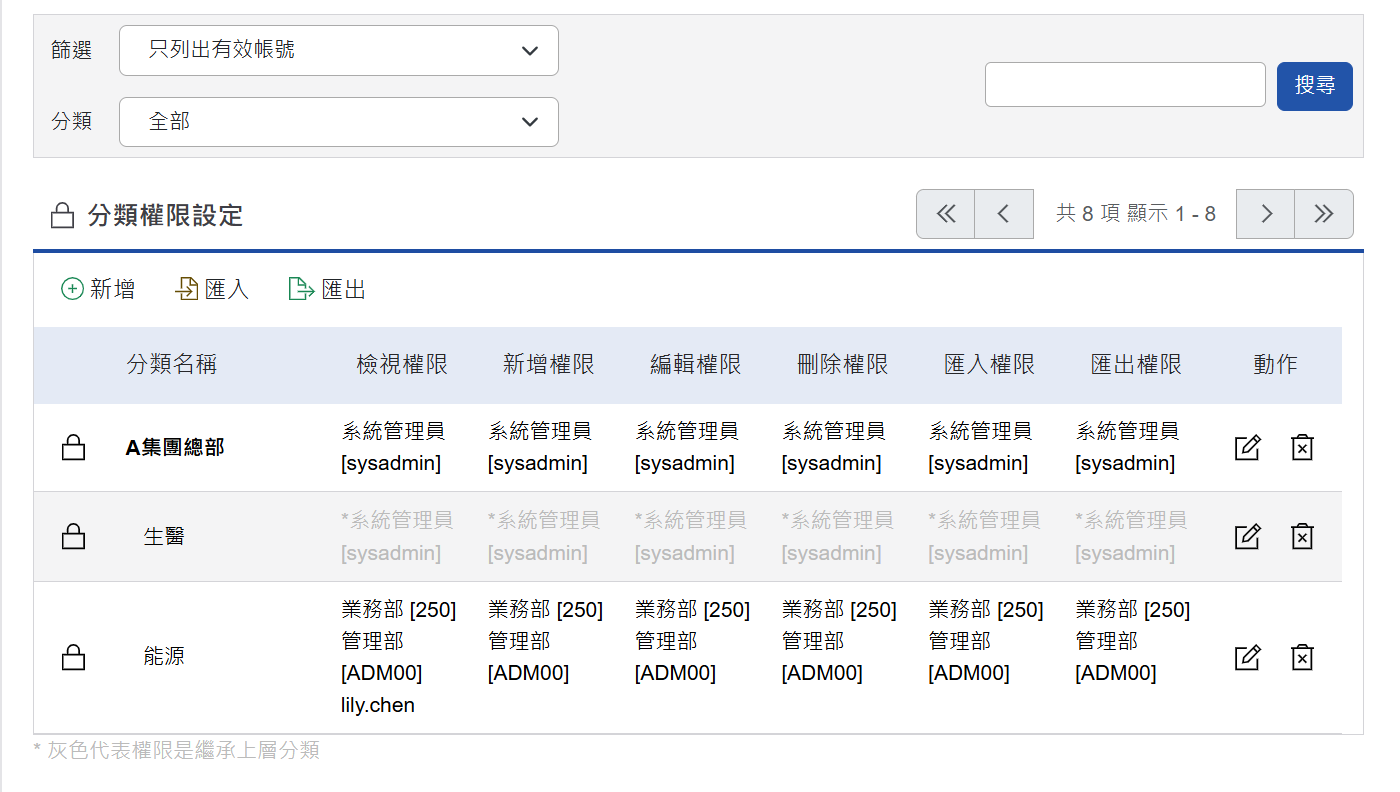Click the edit icon for 生醫 row

click(1247, 536)
